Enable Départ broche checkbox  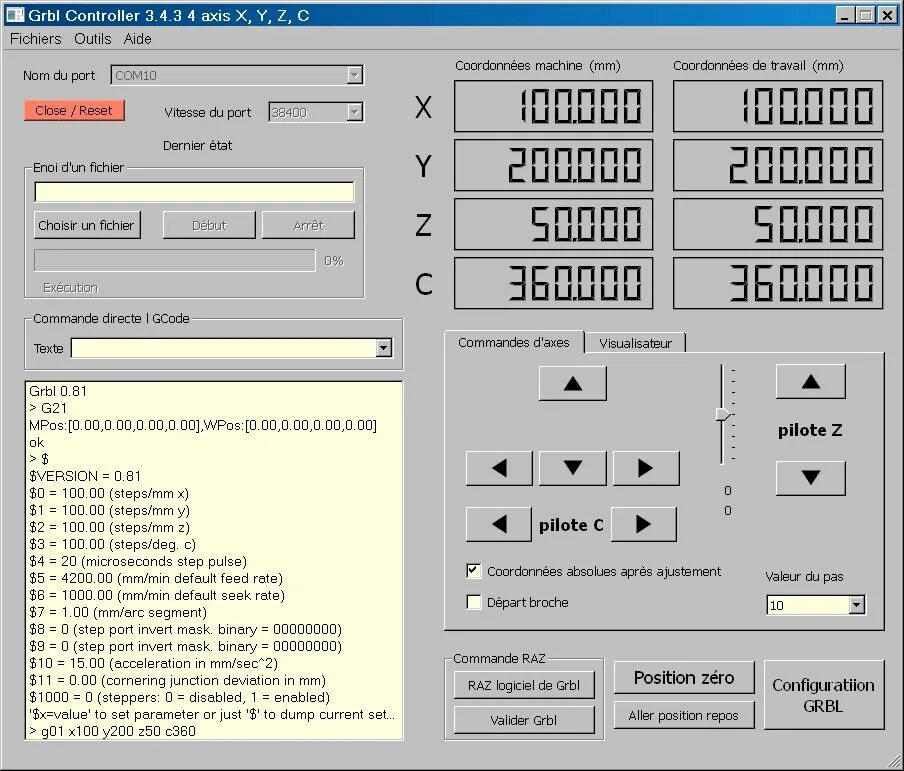click(x=473, y=602)
